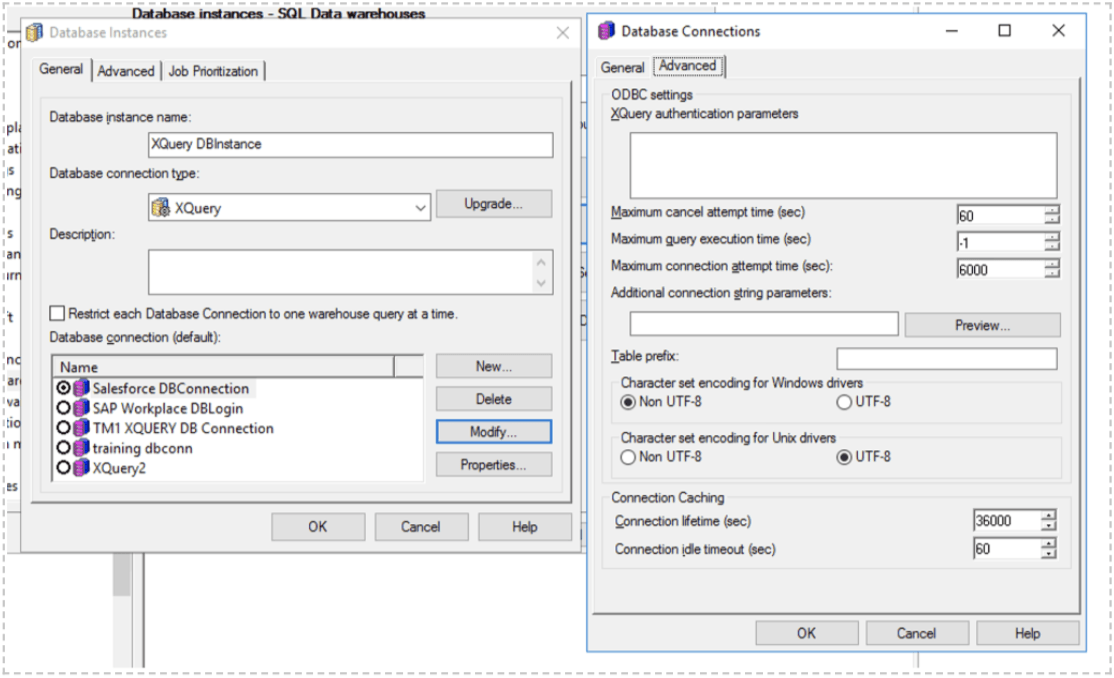
Task: Switch to General tab in Database Connections
Action: tap(622, 68)
